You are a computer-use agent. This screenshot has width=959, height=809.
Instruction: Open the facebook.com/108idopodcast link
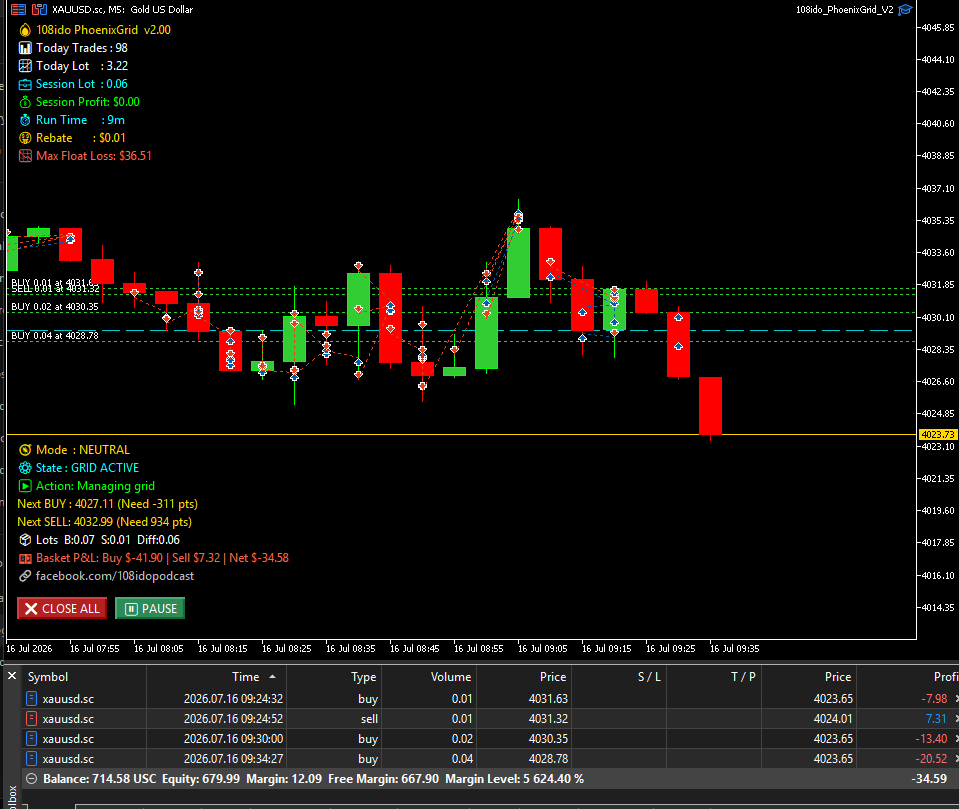pos(114,576)
